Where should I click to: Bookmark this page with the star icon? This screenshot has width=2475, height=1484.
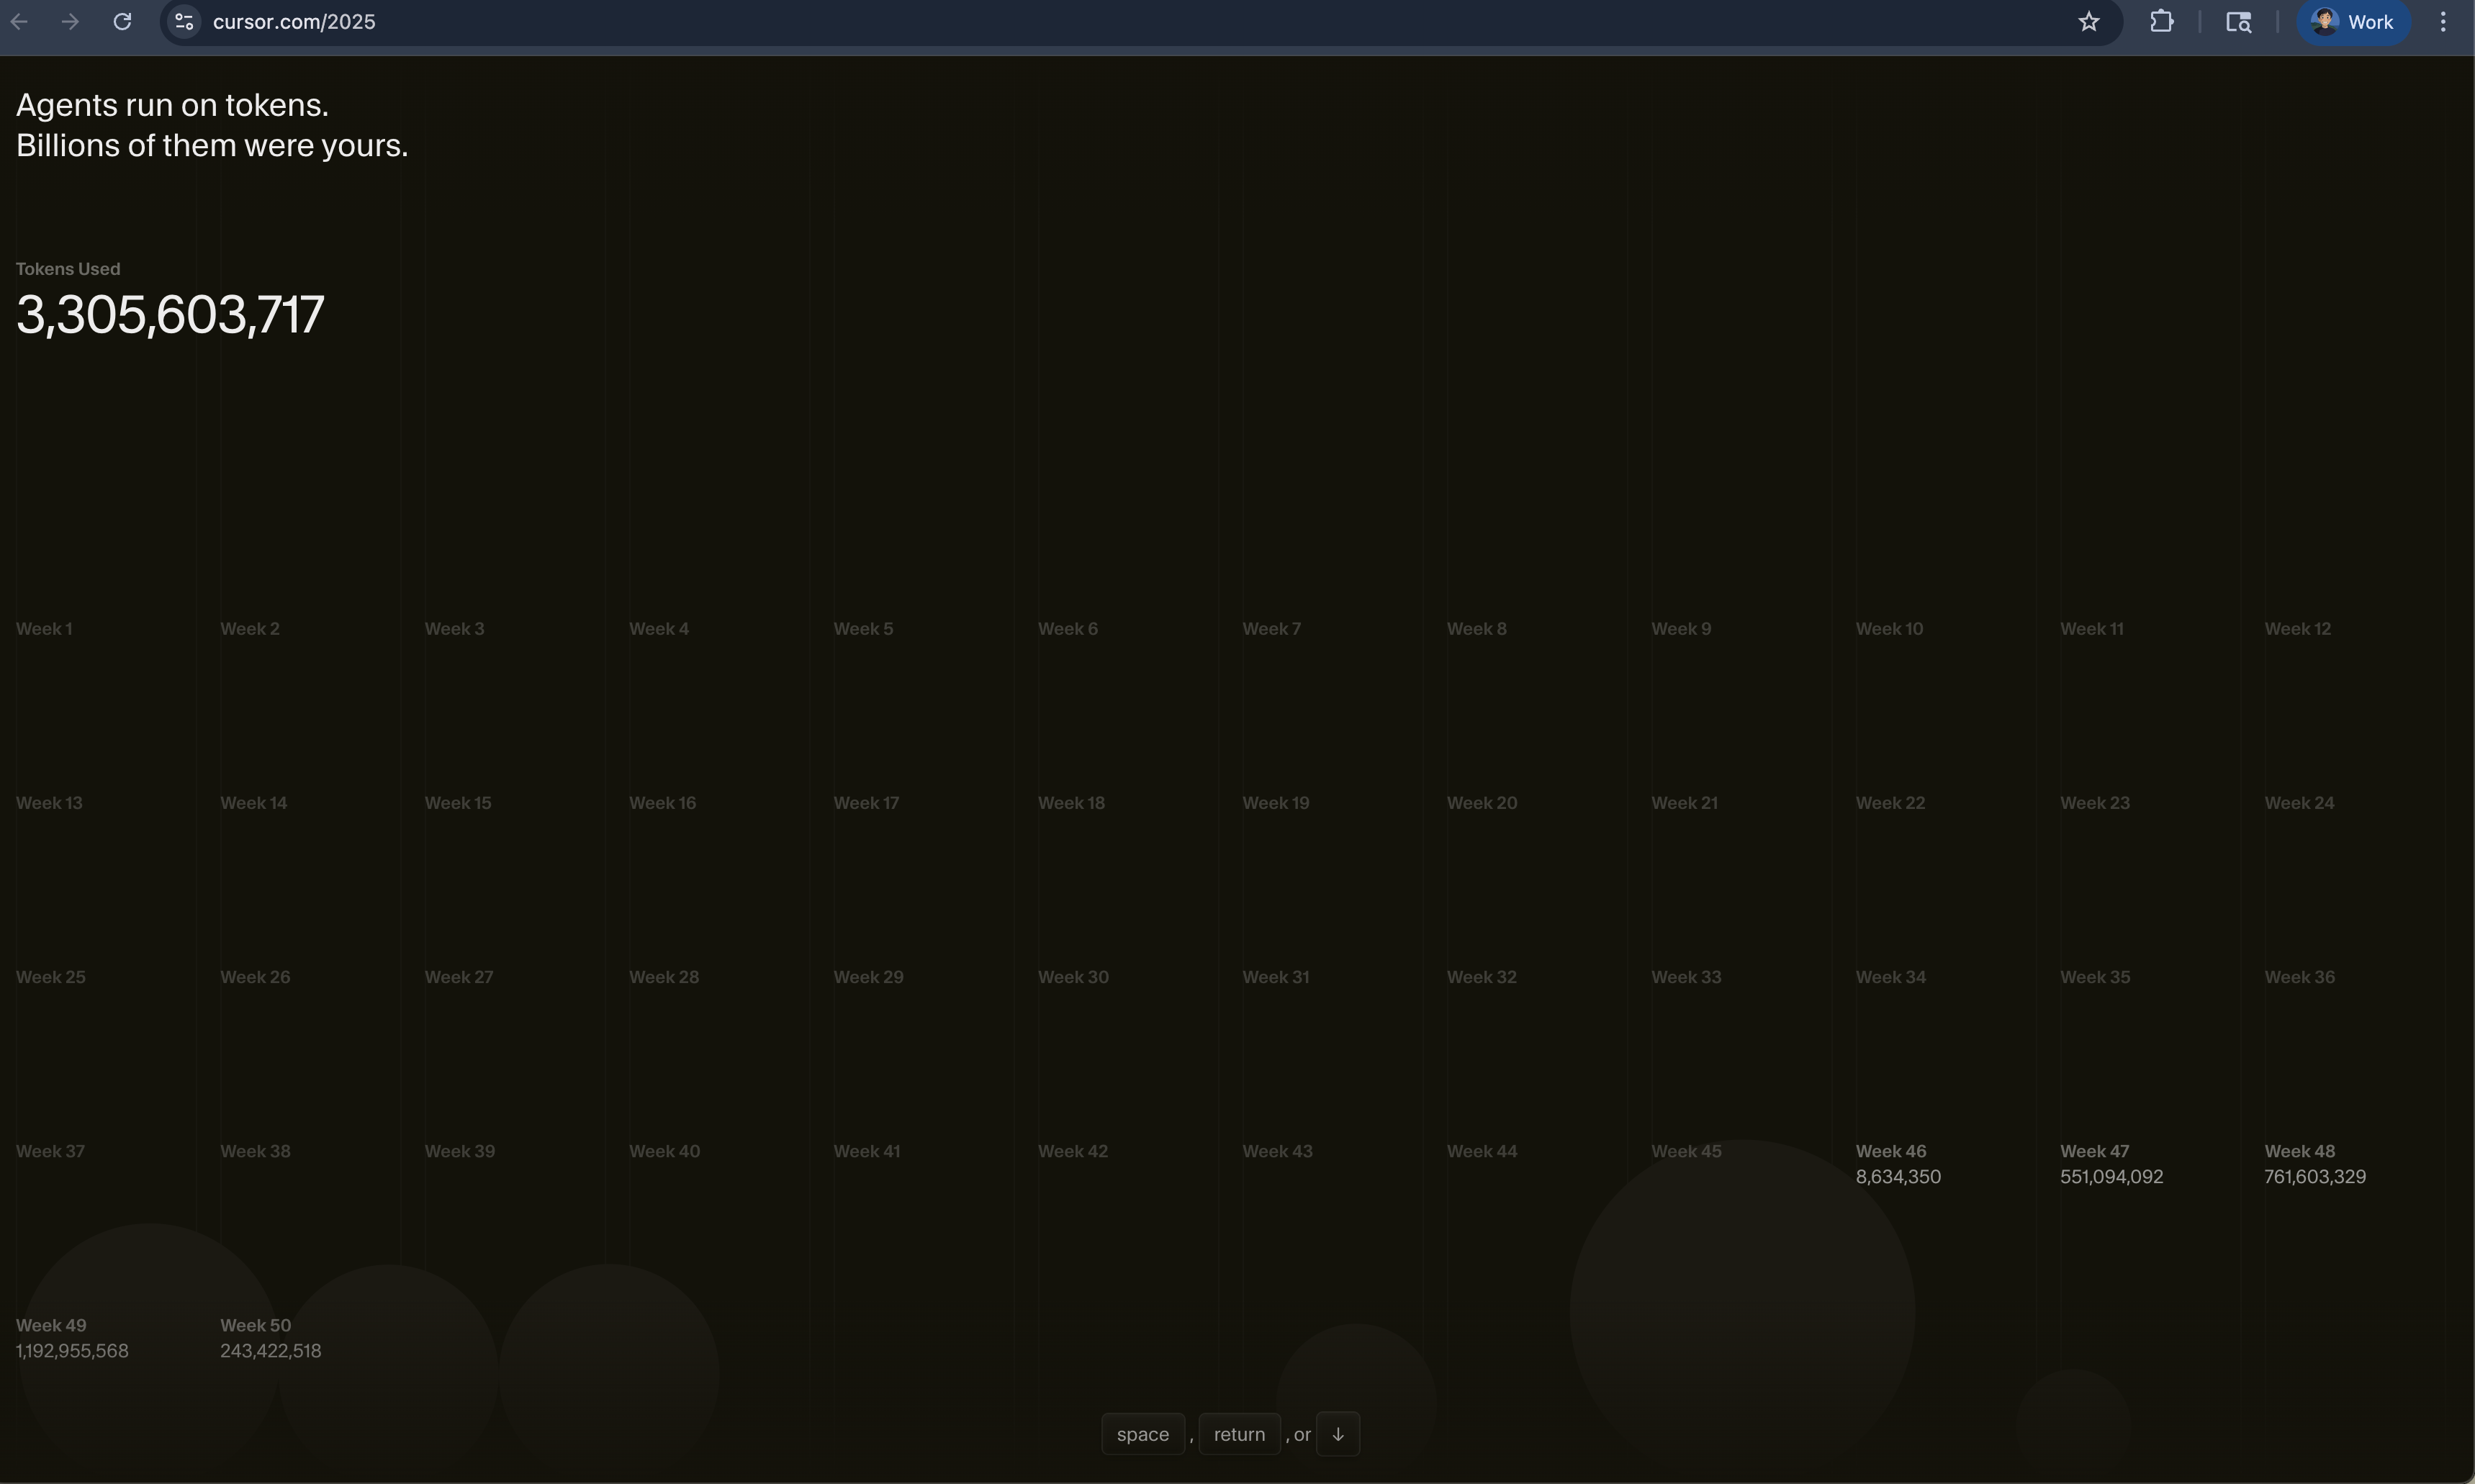click(x=2088, y=22)
